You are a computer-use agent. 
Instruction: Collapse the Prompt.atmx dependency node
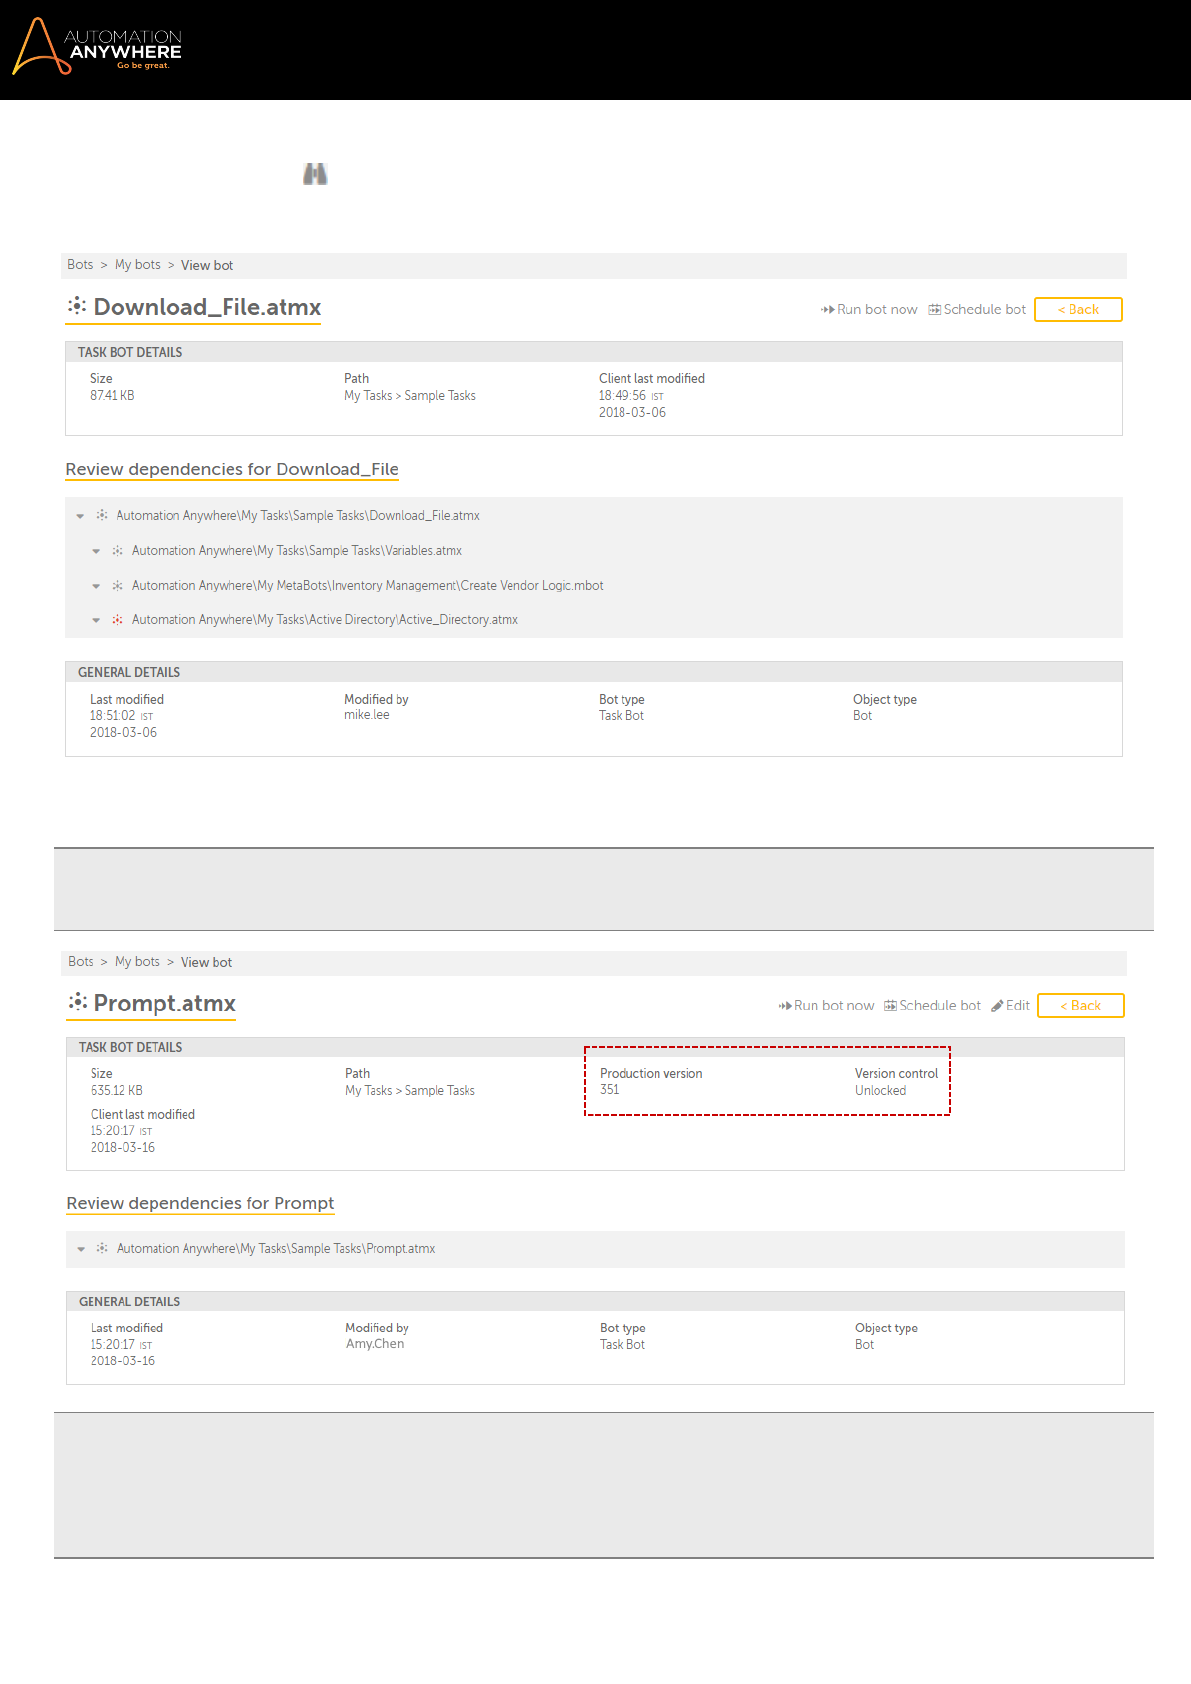[x=81, y=1249]
